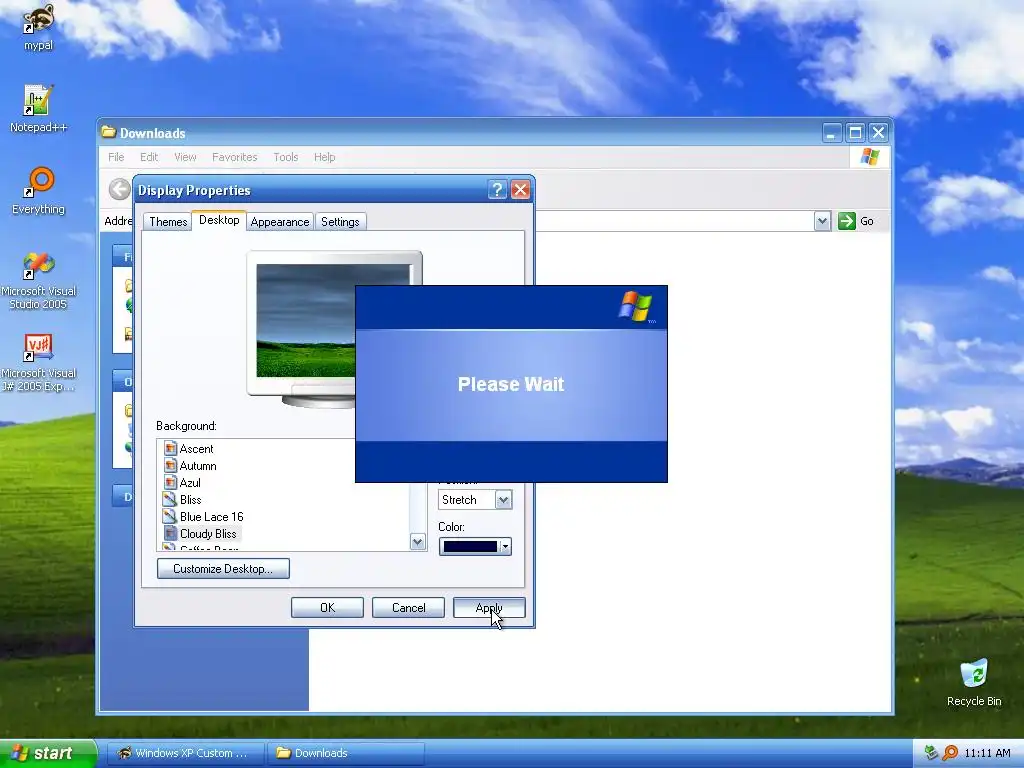Viewport: 1024px width, 768px height.
Task: Open the Favorites menu in Downloads
Action: (234, 157)
